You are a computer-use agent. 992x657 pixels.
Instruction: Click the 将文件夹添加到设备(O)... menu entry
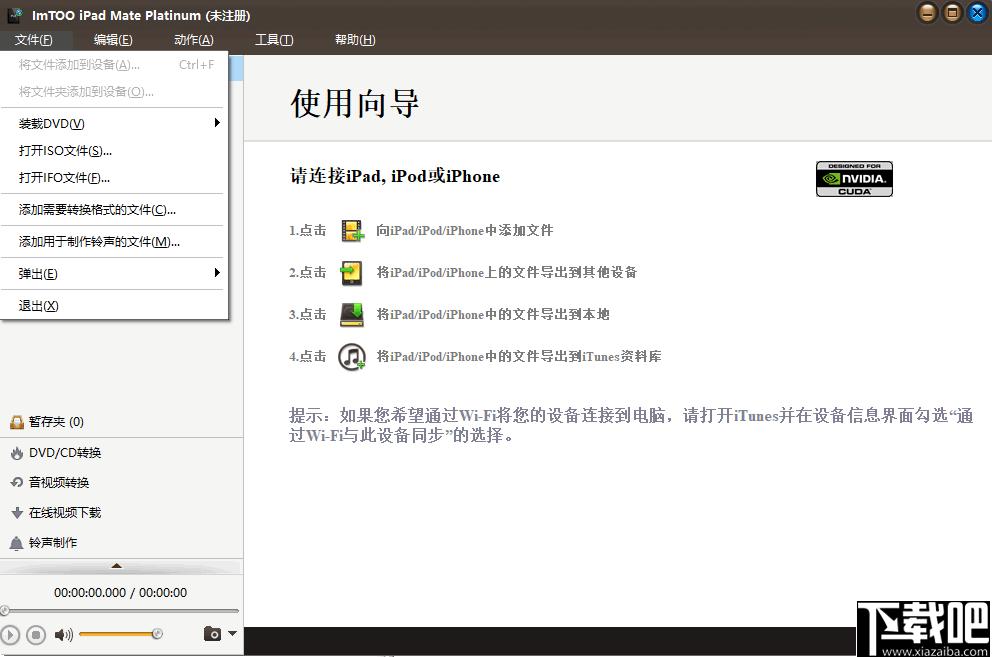pos(114,92)
